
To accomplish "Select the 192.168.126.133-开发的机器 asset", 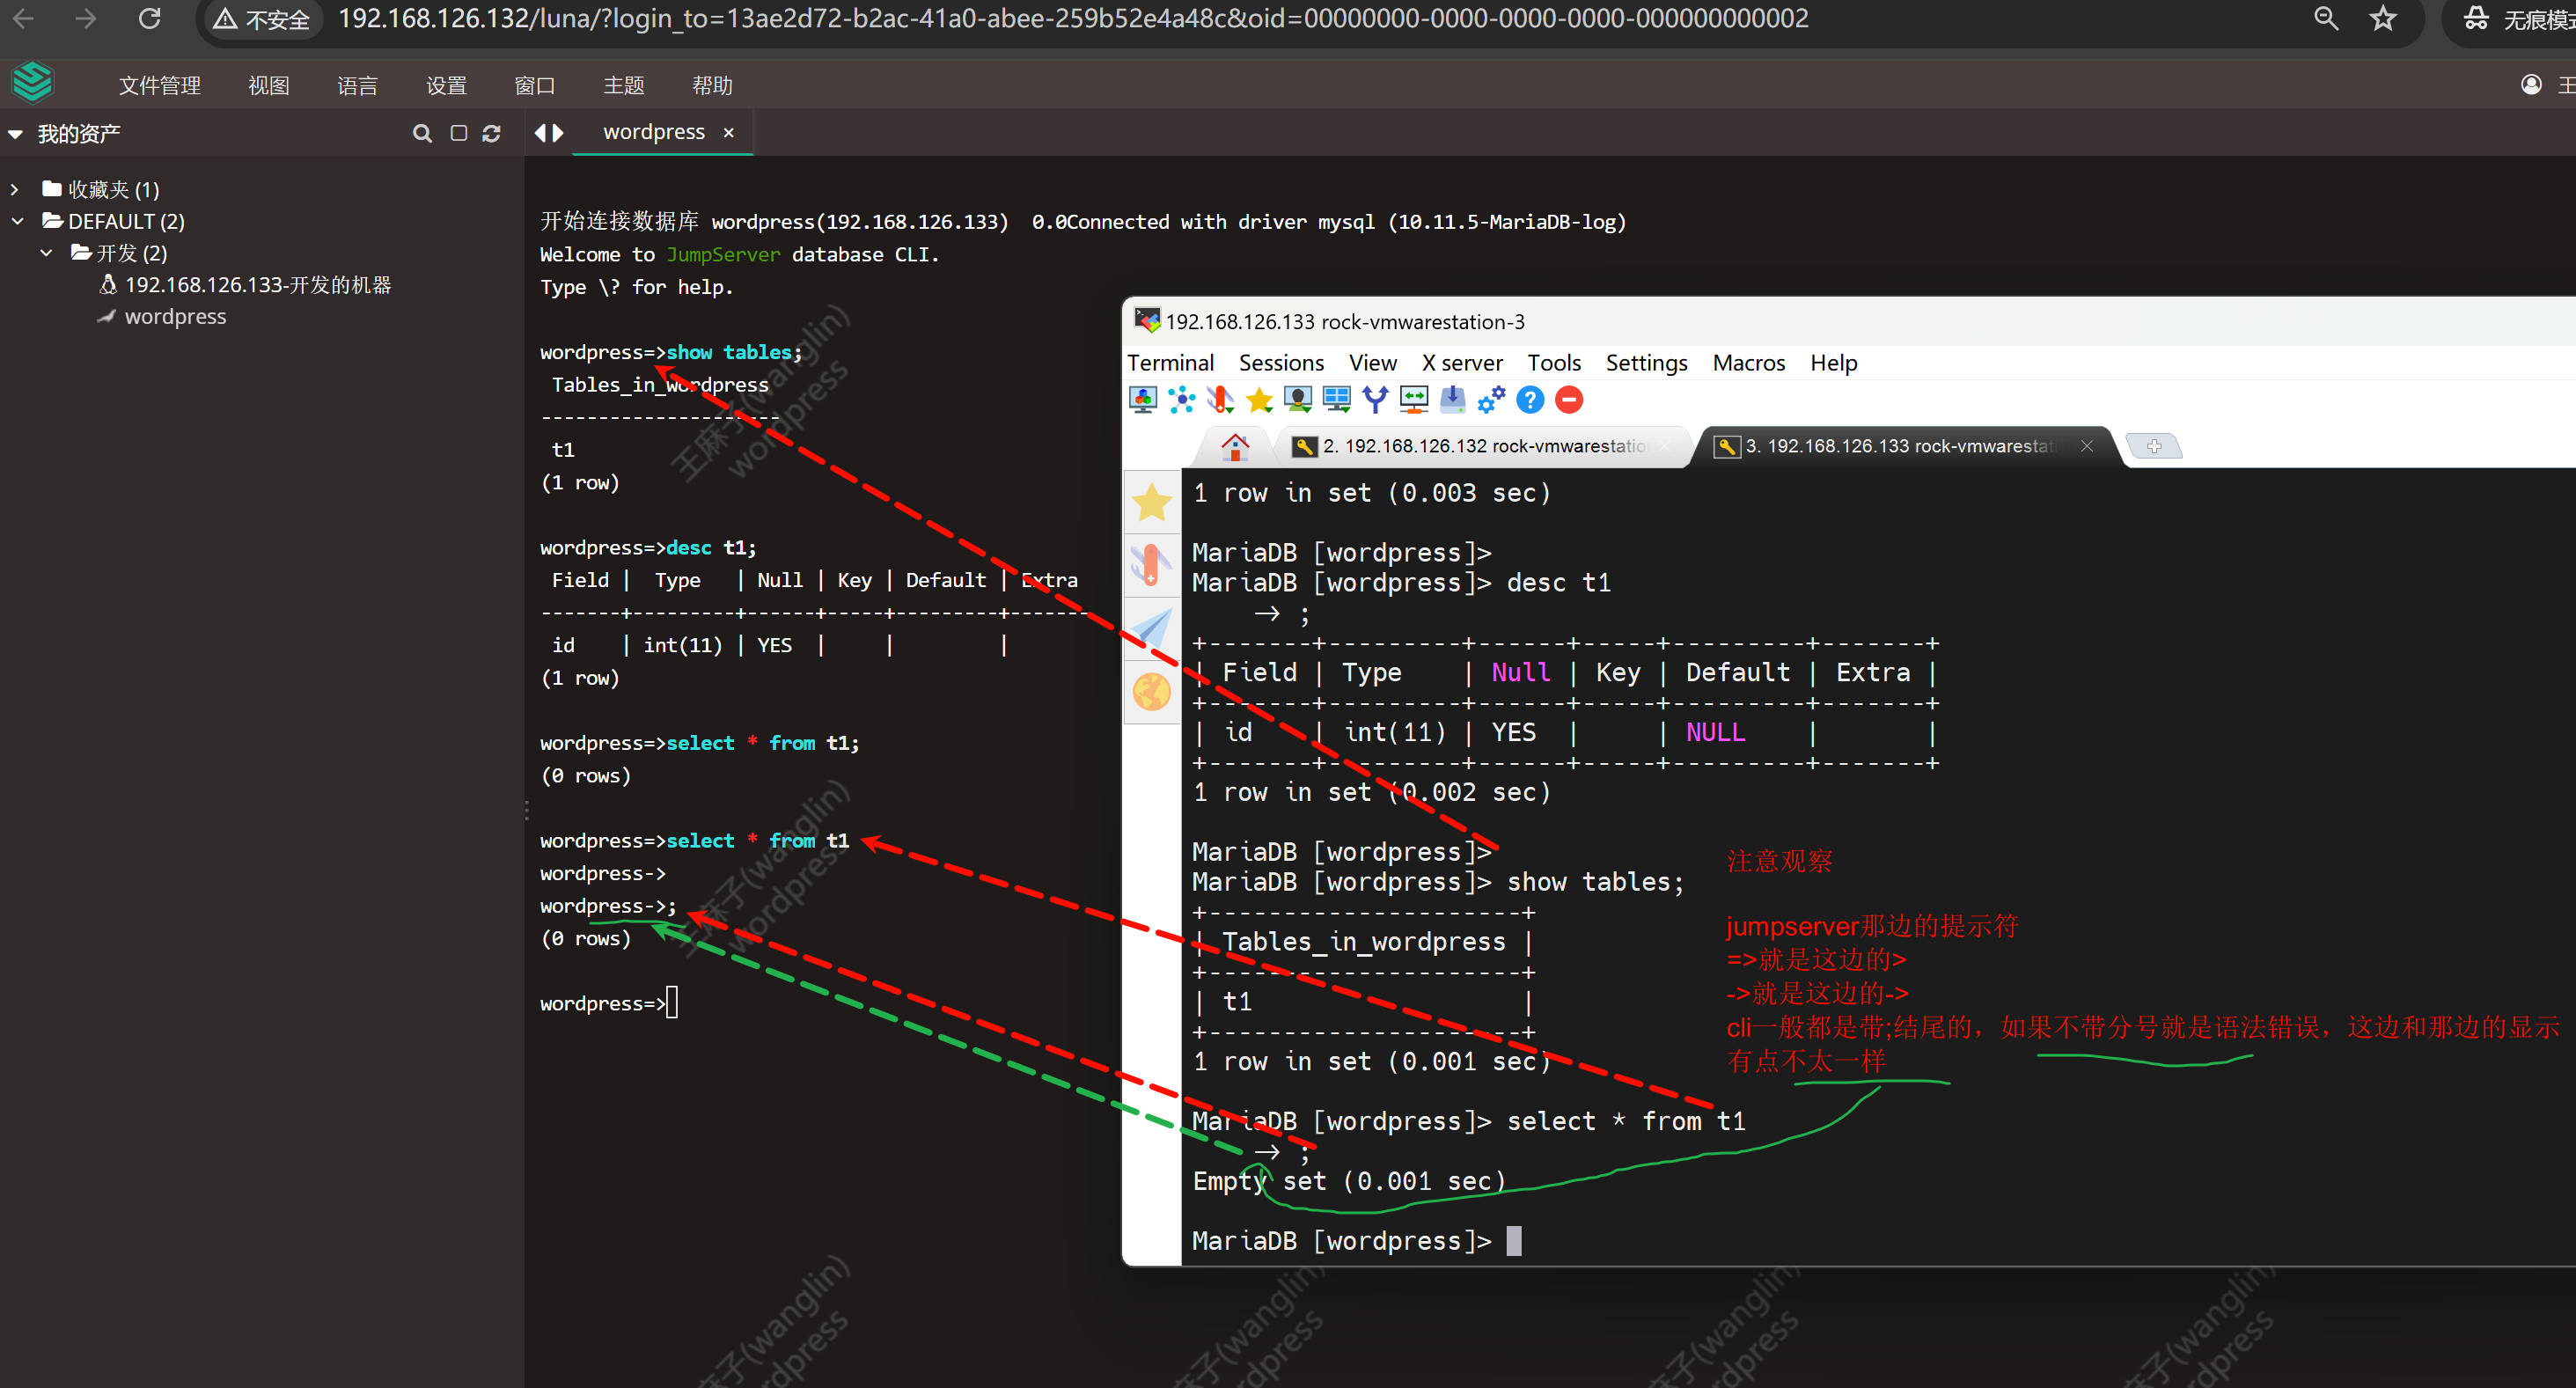I will (257, 285).
